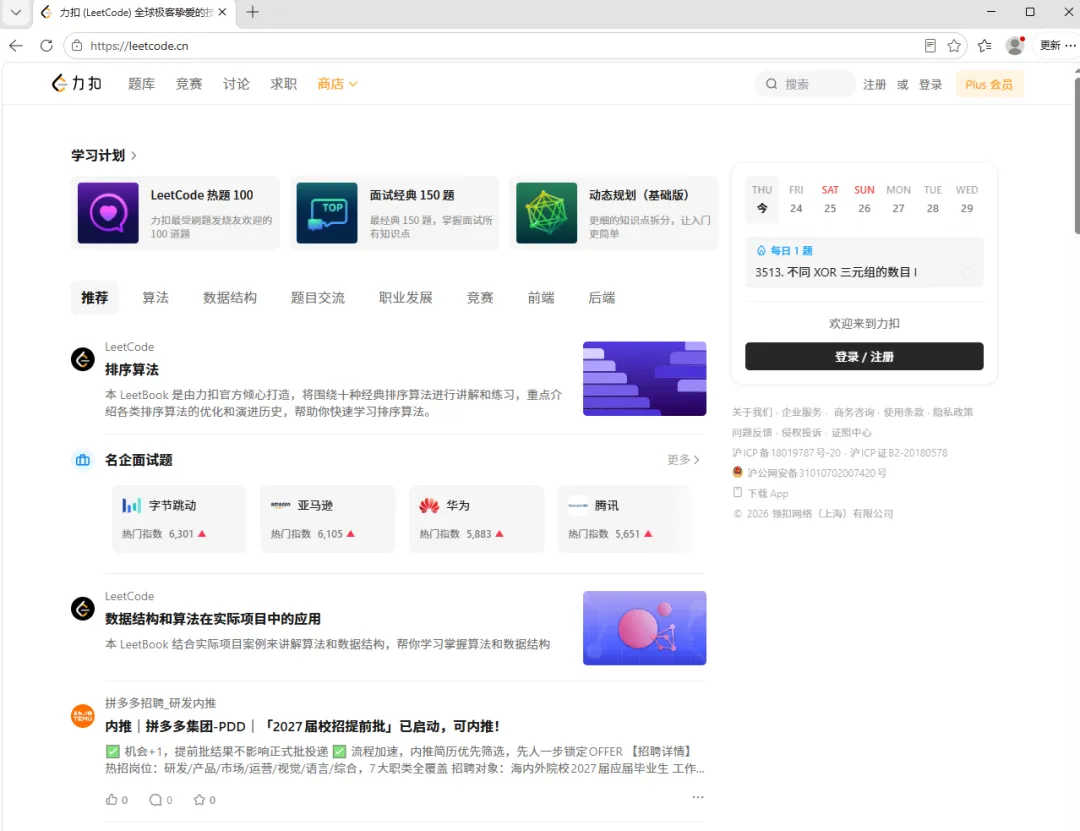Open the tab search chevron at top left

coord(16,12)
